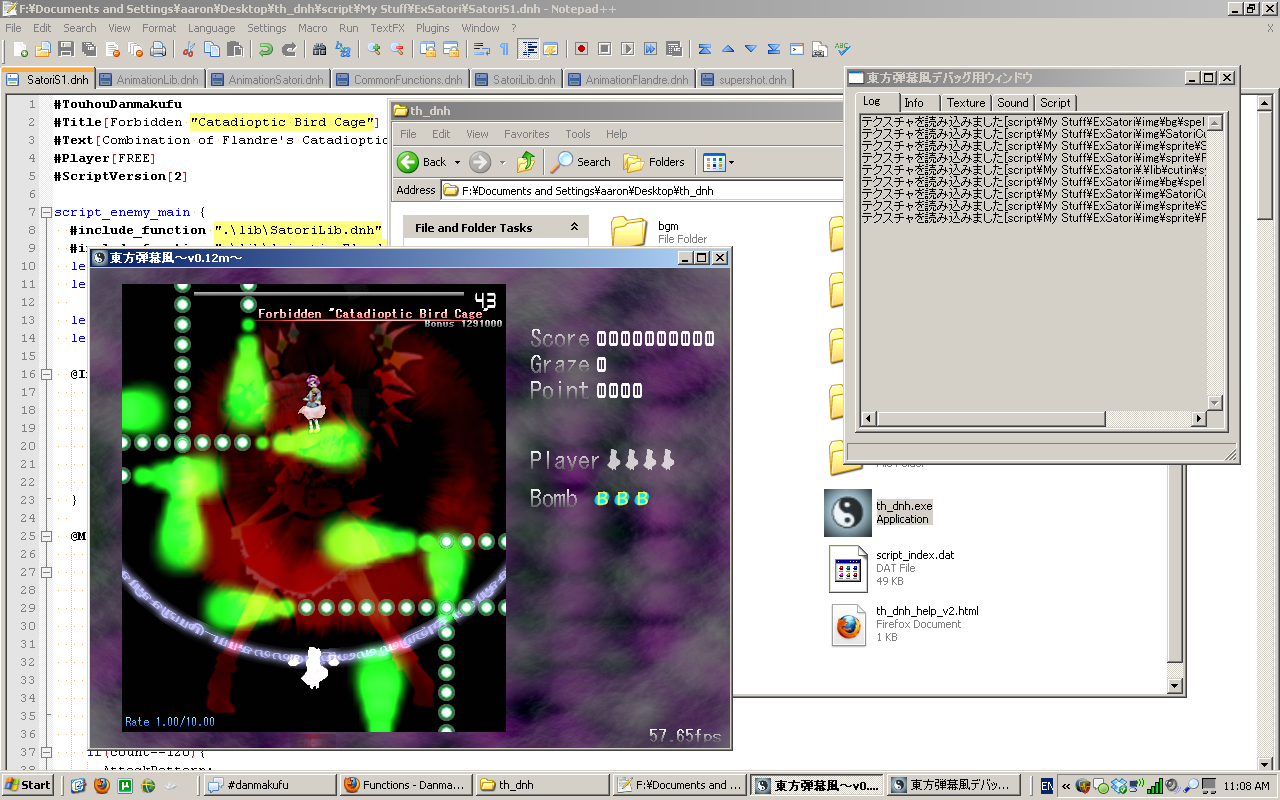Open the Texture tab in debug window
1280x800 pixels.
pyautogui.click(x=966, y=103)
